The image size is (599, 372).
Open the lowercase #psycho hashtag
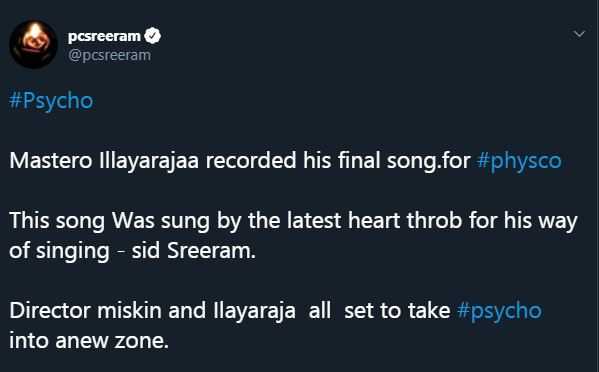click(x=499, y=311)
